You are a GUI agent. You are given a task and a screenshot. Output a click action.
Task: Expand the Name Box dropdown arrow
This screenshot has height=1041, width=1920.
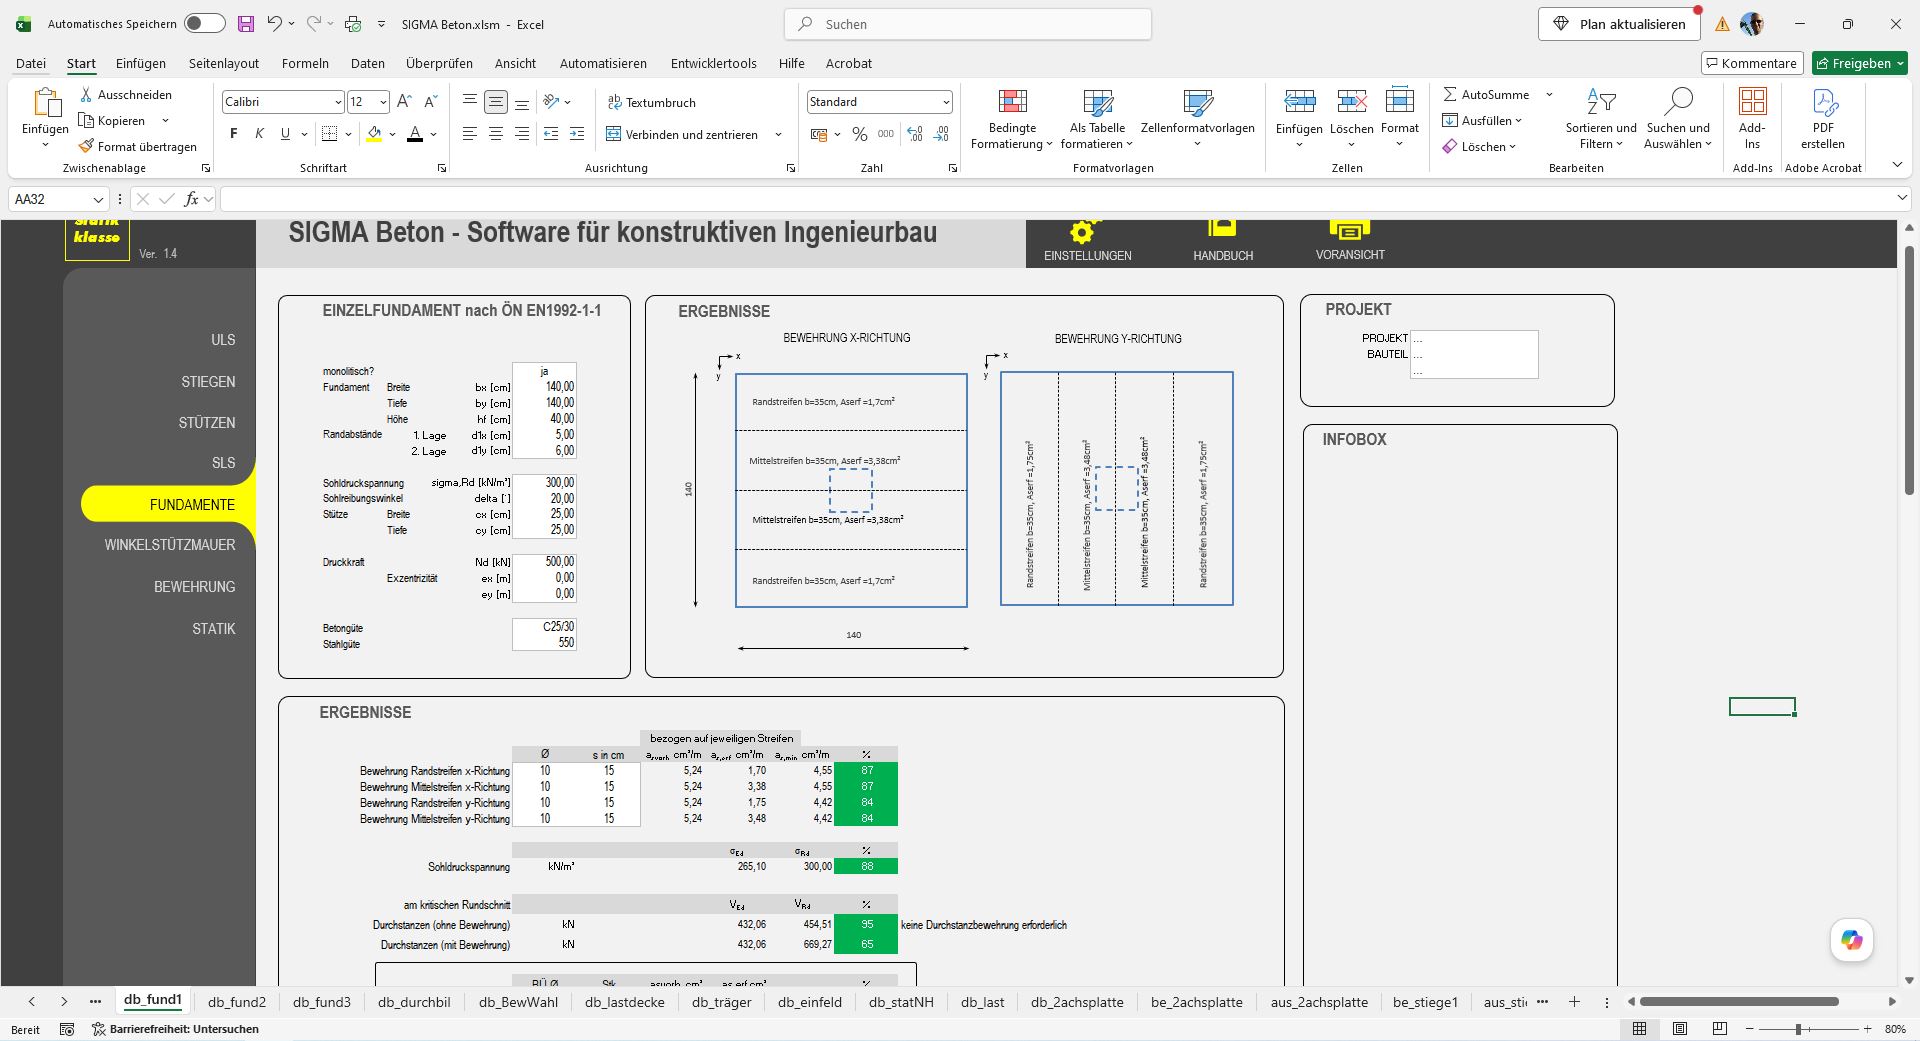(98, 199)
